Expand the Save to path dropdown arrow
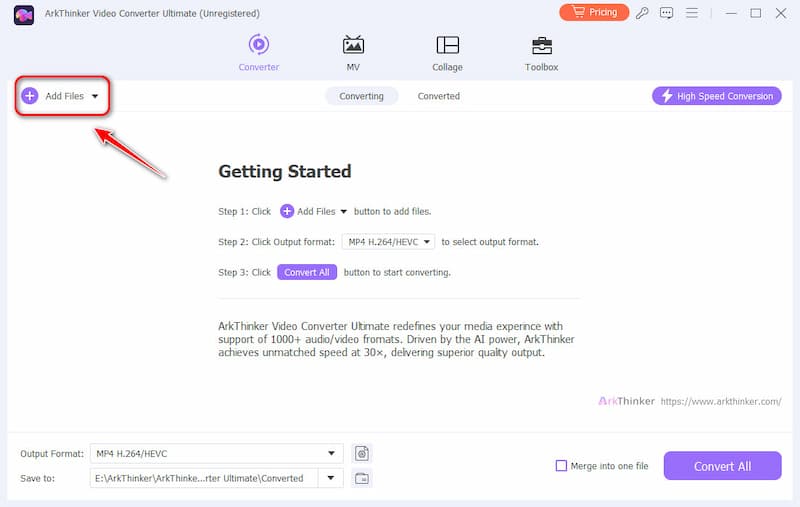The width and height of the screenshot is (800, 507). click(x=331, y=478)
